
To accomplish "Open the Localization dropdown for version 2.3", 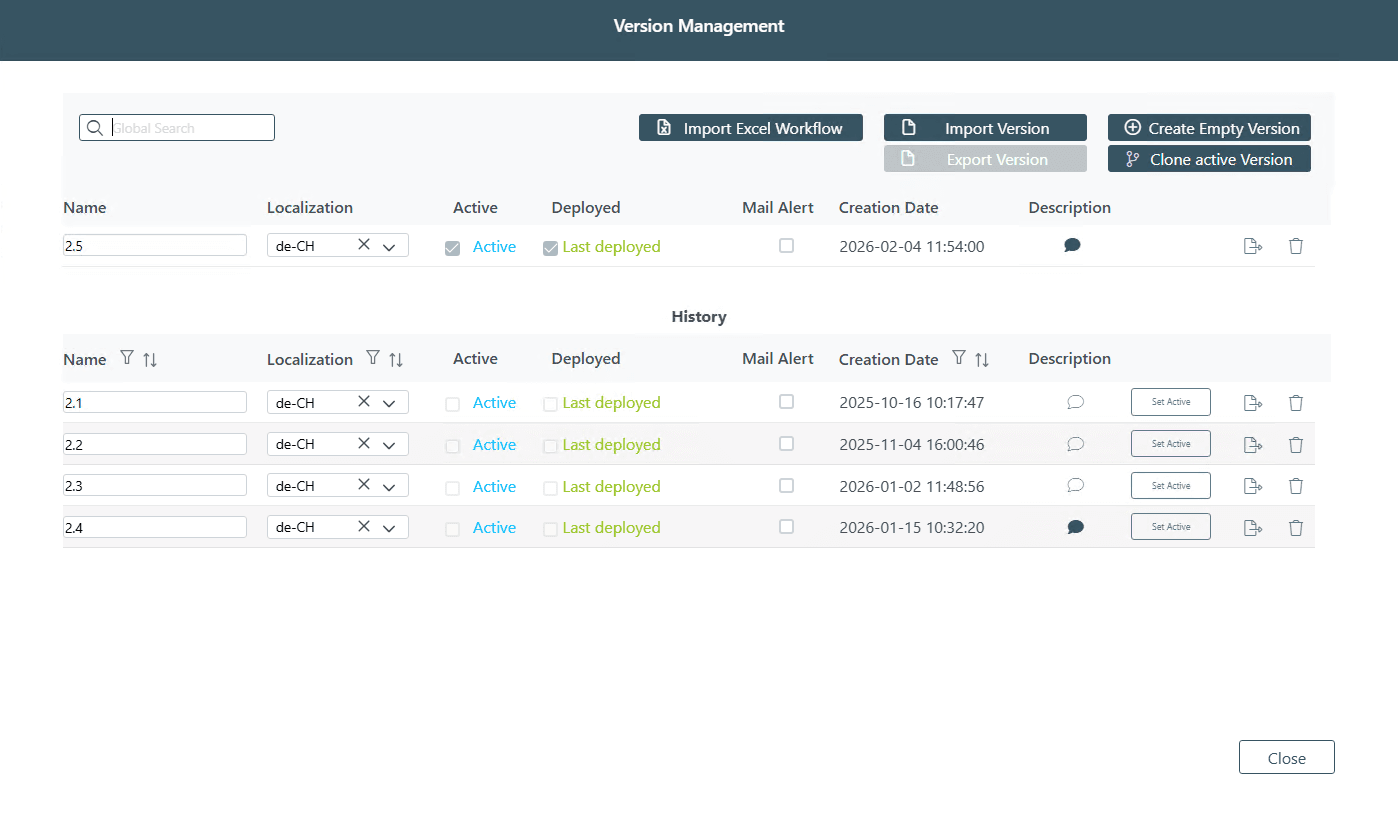I will 389,485.
